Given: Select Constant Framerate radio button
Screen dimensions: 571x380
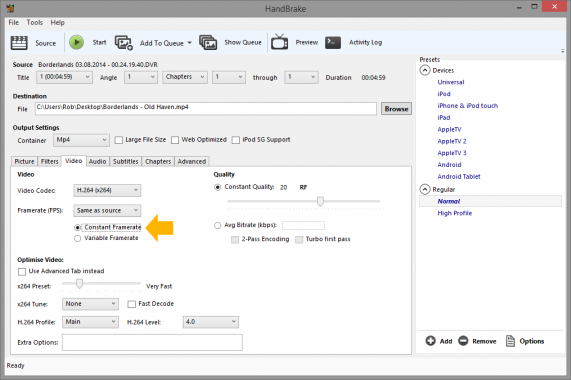Looking at the screenshot, I should tap(78, 227).
